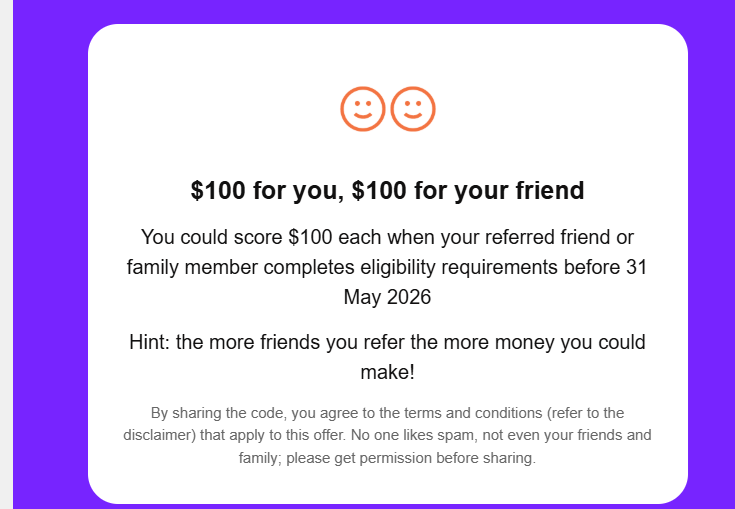This screenshot has height=509, width=735.
Task: Click the "Hint: the more friends" line
Action: (x=240, y=342)
